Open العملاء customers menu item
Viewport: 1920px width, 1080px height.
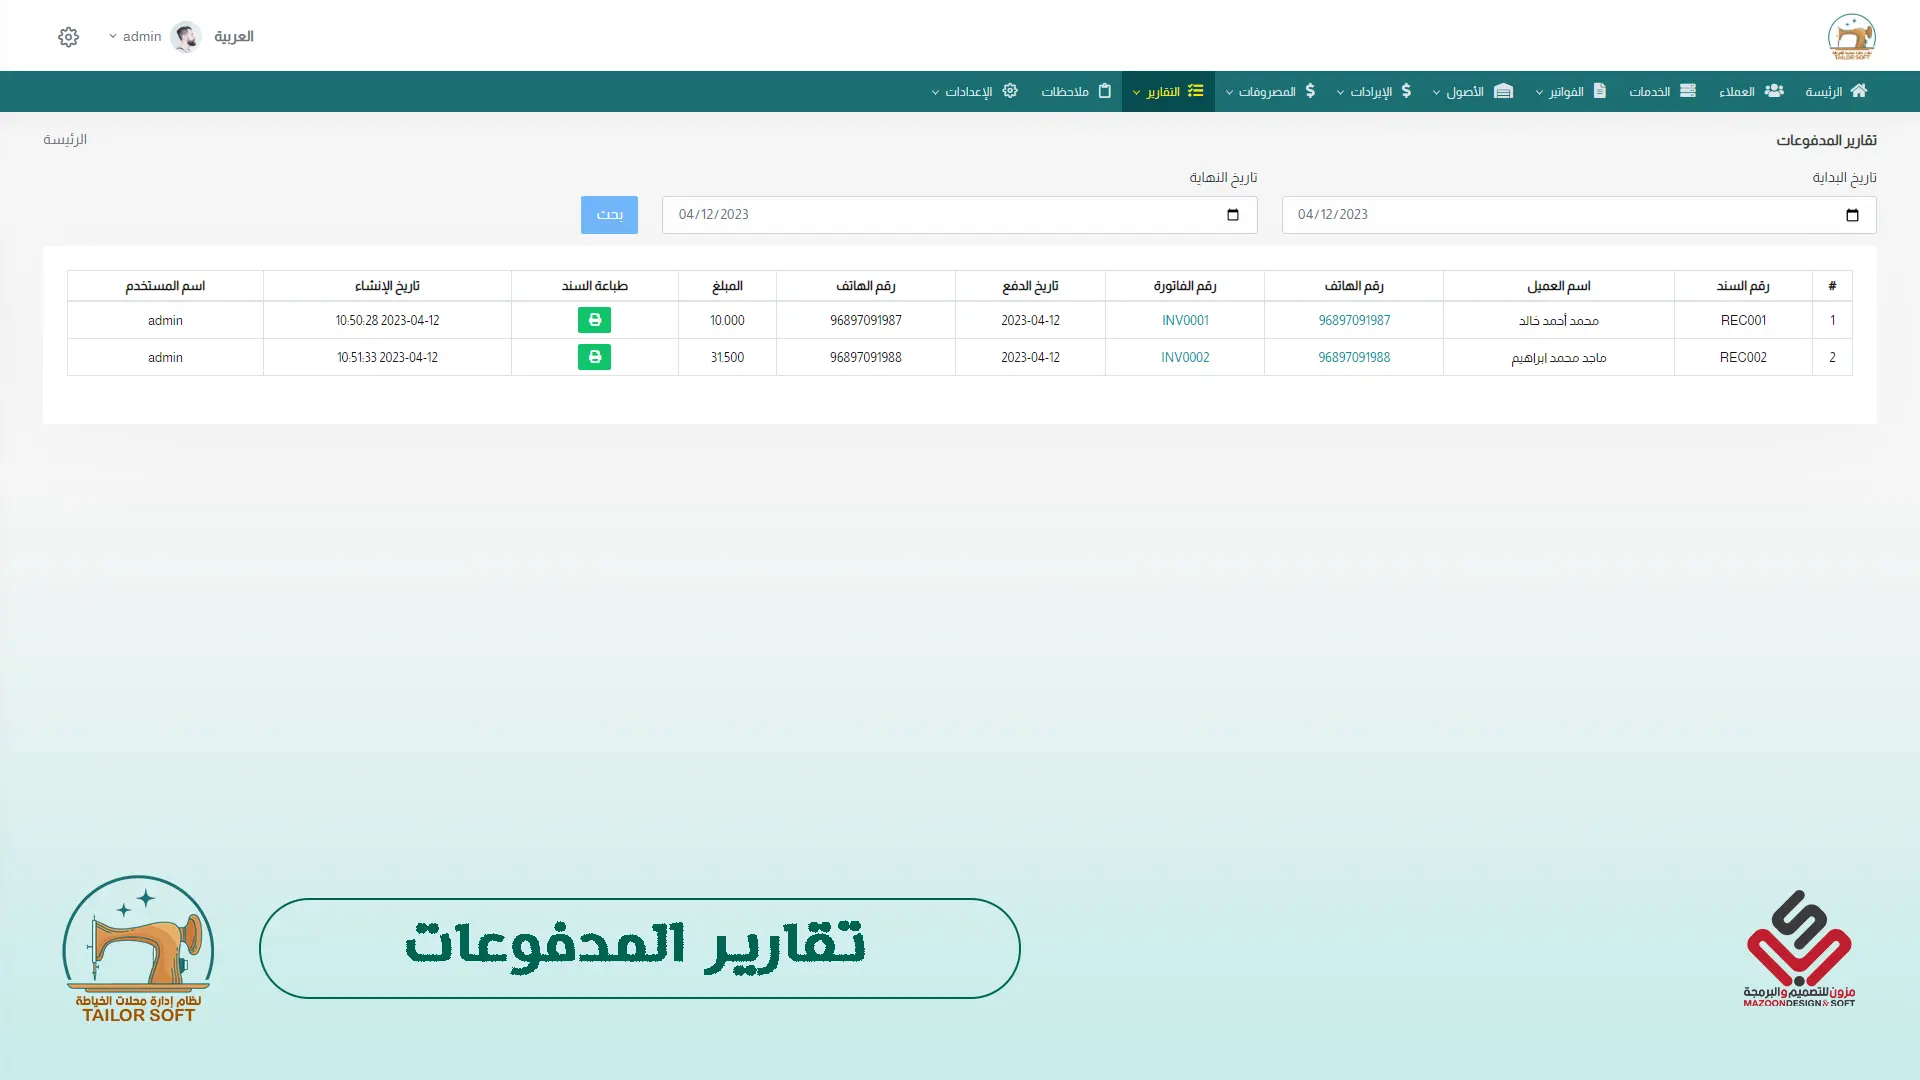coord(1751,91)
